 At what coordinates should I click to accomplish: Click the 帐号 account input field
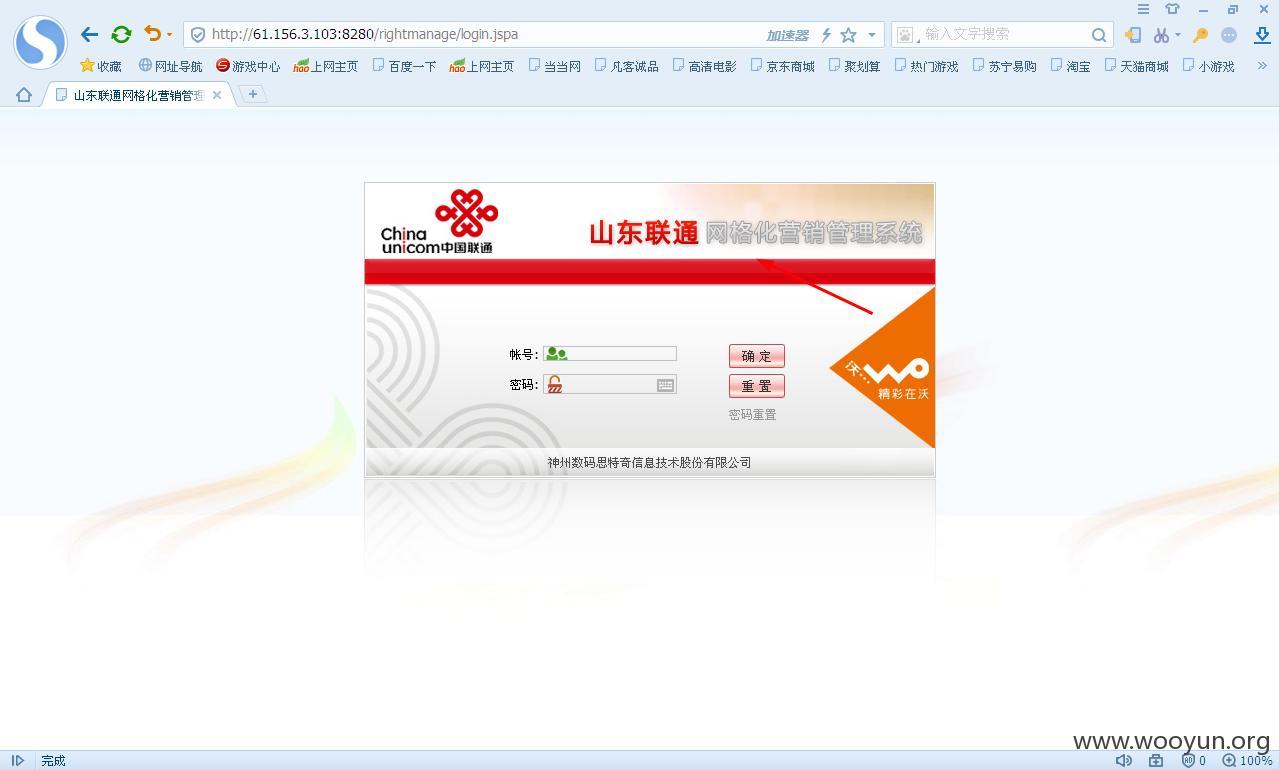[x=610, y=354]
